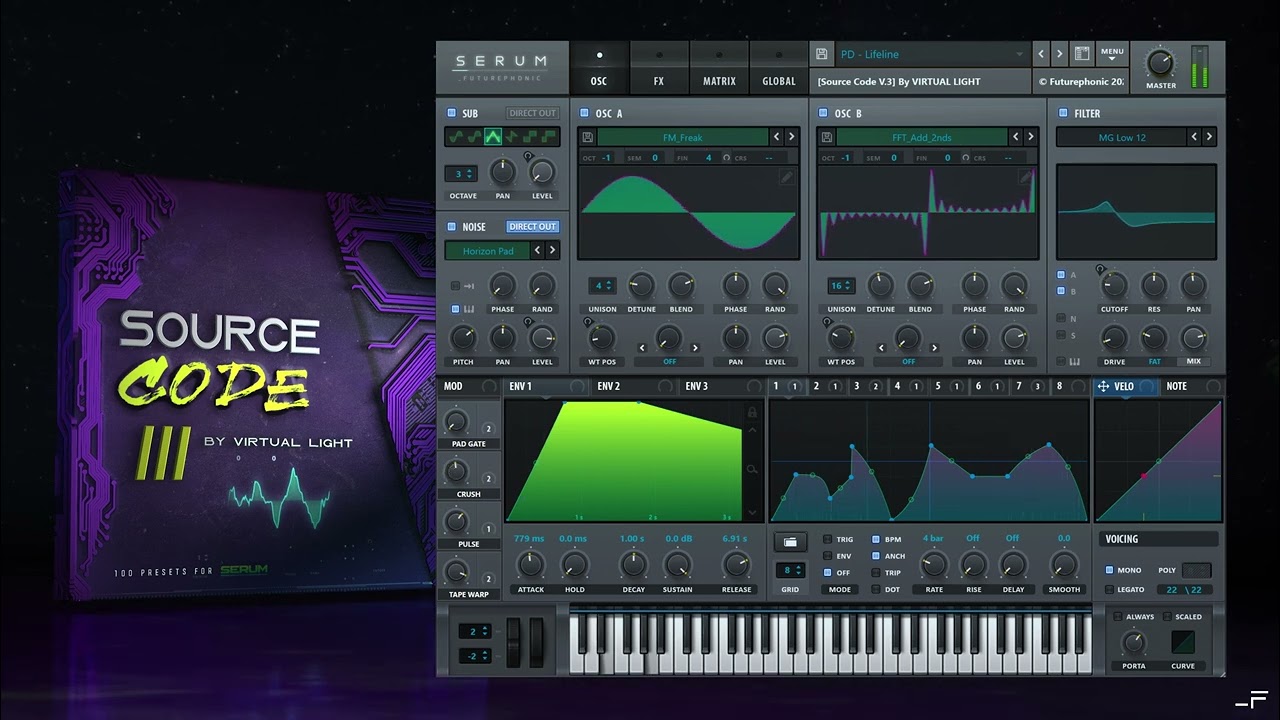
Task: Click OSC A wavetable save disk icon
Action: tap(587, 137)
